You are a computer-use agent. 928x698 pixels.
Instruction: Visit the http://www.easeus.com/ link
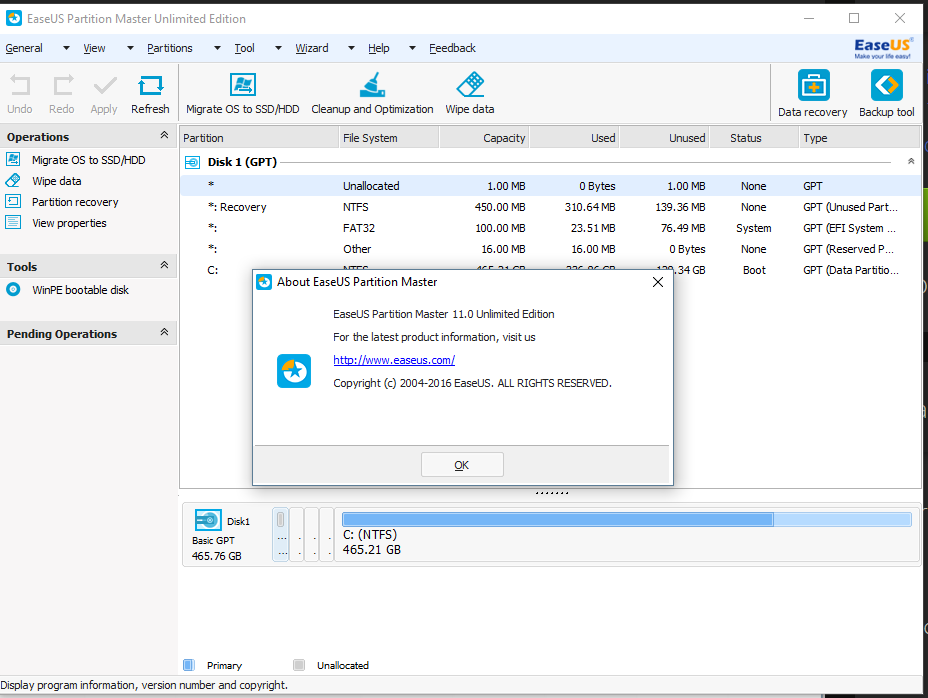pyautogui.click(x=394, y=360)
